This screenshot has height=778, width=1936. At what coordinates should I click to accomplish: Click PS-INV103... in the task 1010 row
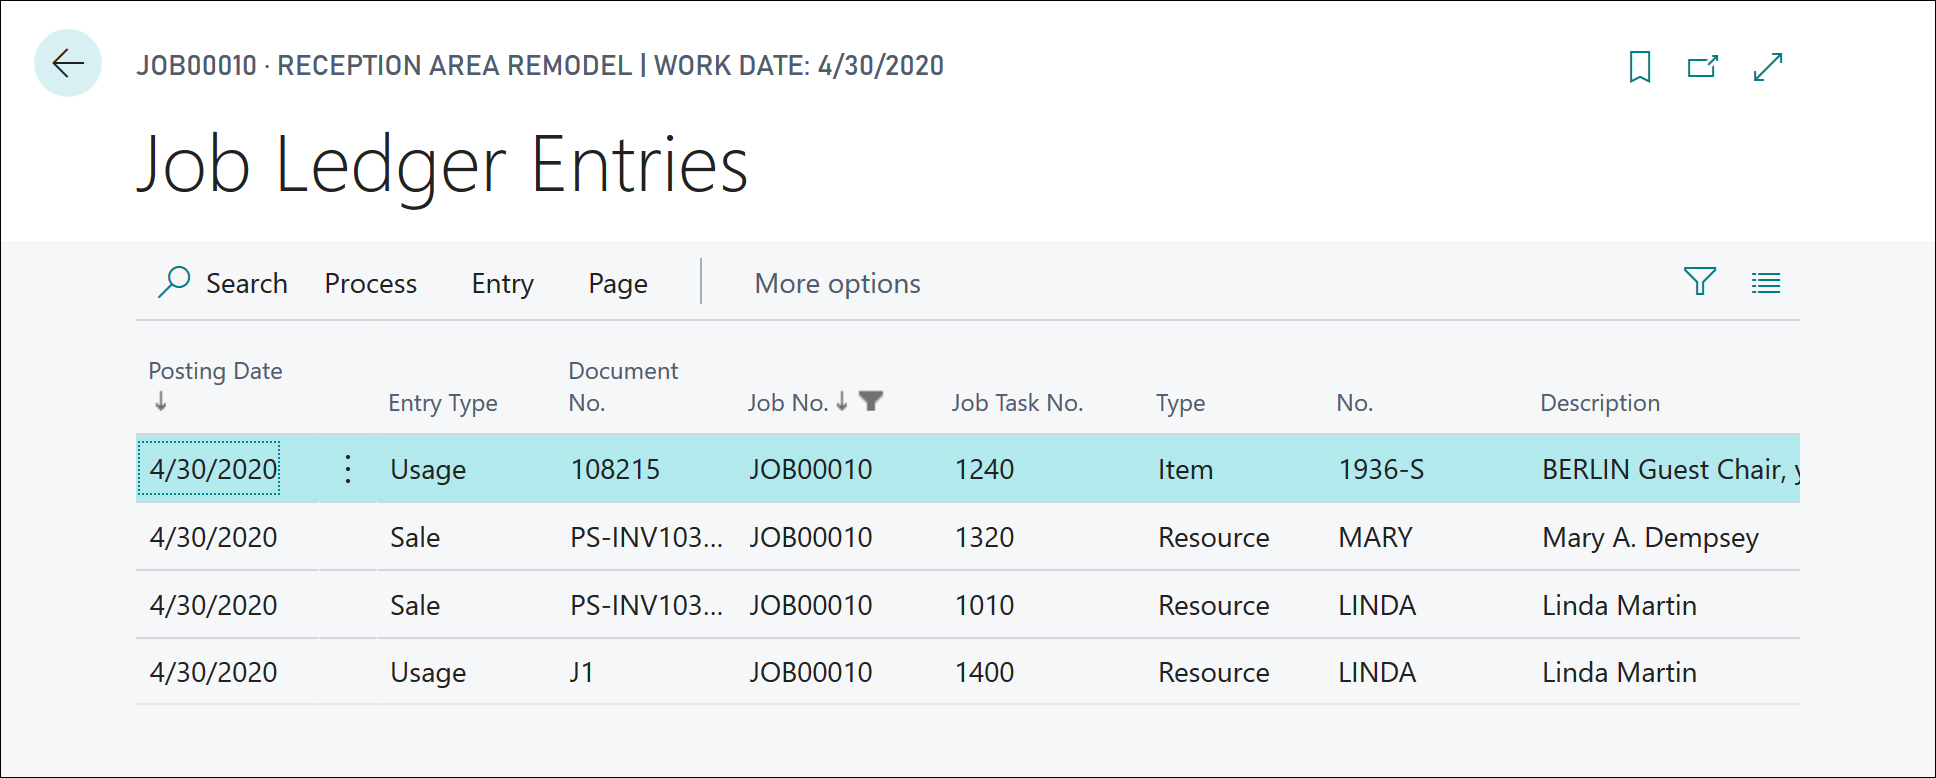click(x=646, y=605)
